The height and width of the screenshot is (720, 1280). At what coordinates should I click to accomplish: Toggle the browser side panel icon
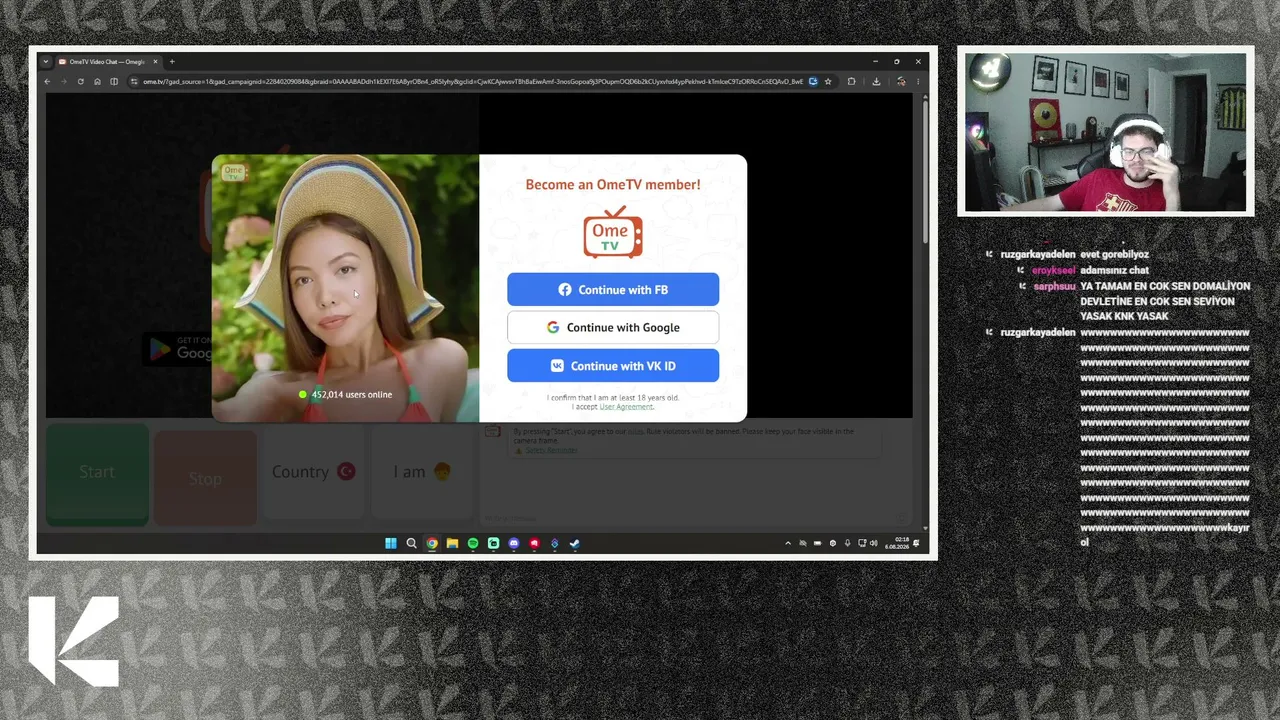tap(114, 82)
